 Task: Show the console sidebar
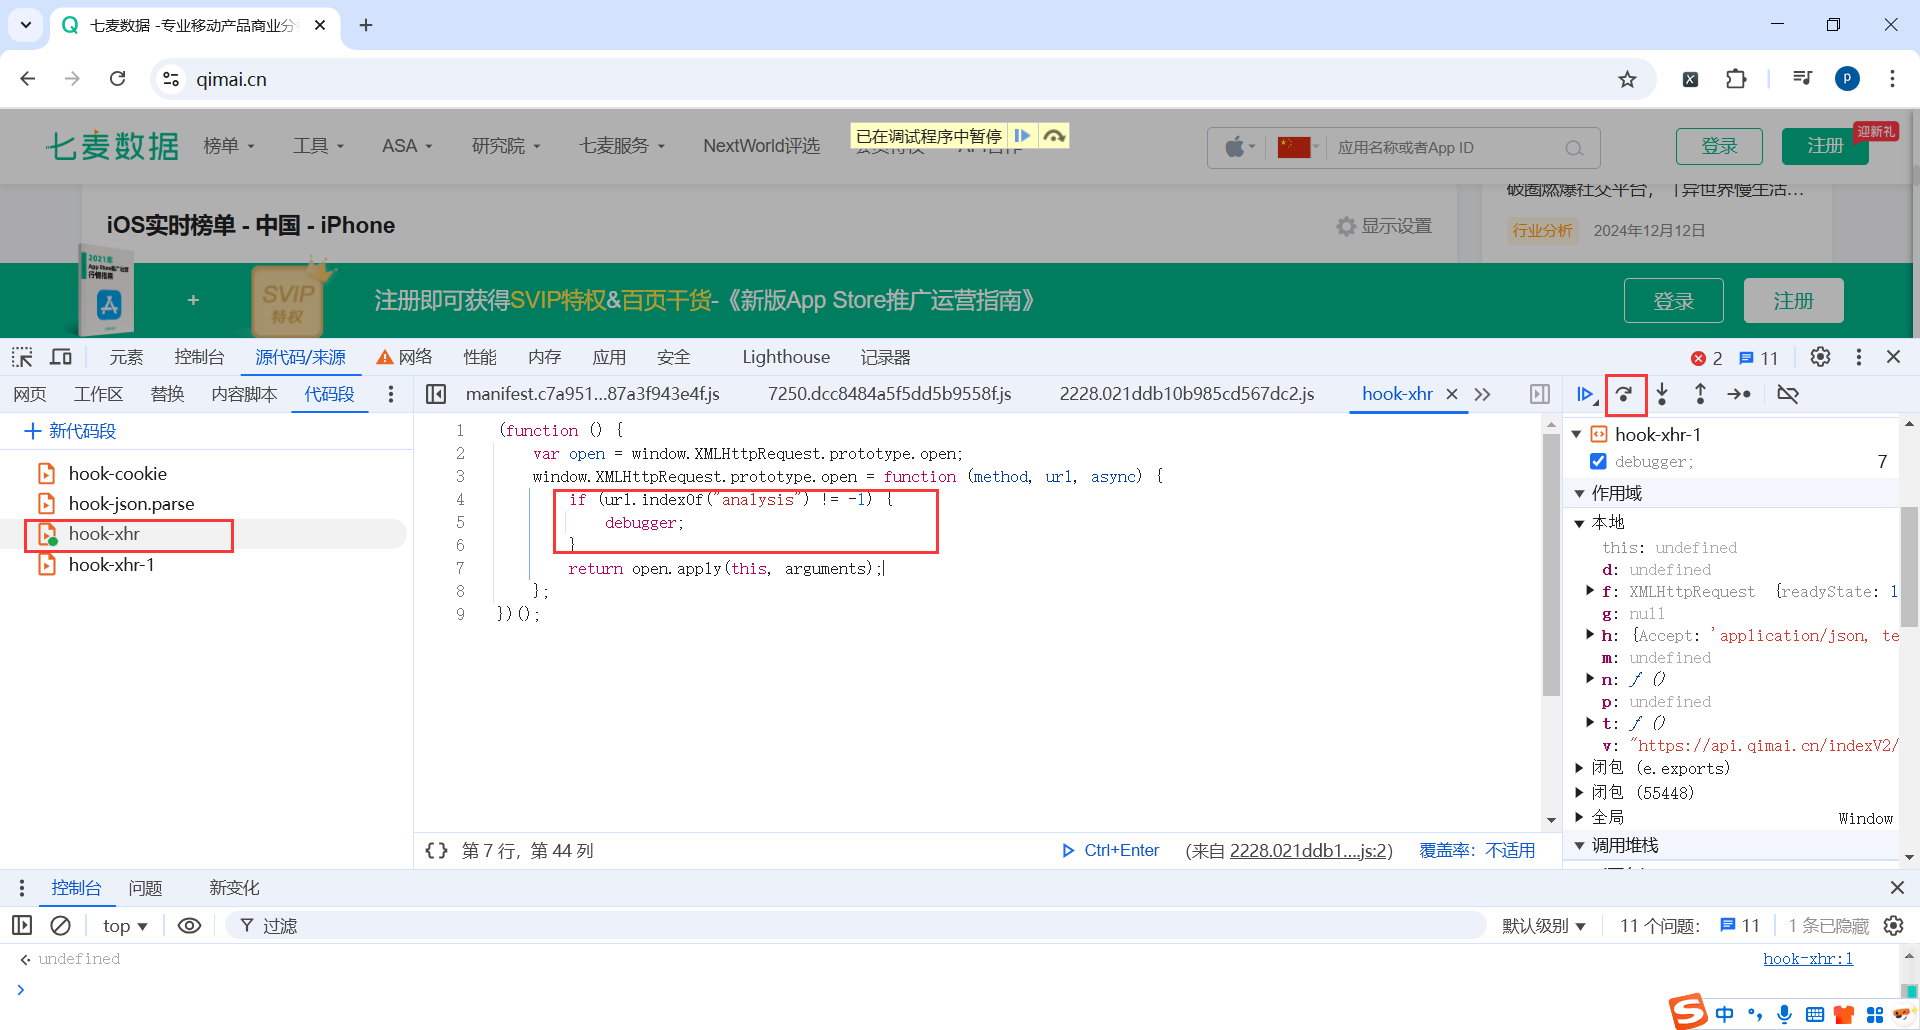point(22,926)
